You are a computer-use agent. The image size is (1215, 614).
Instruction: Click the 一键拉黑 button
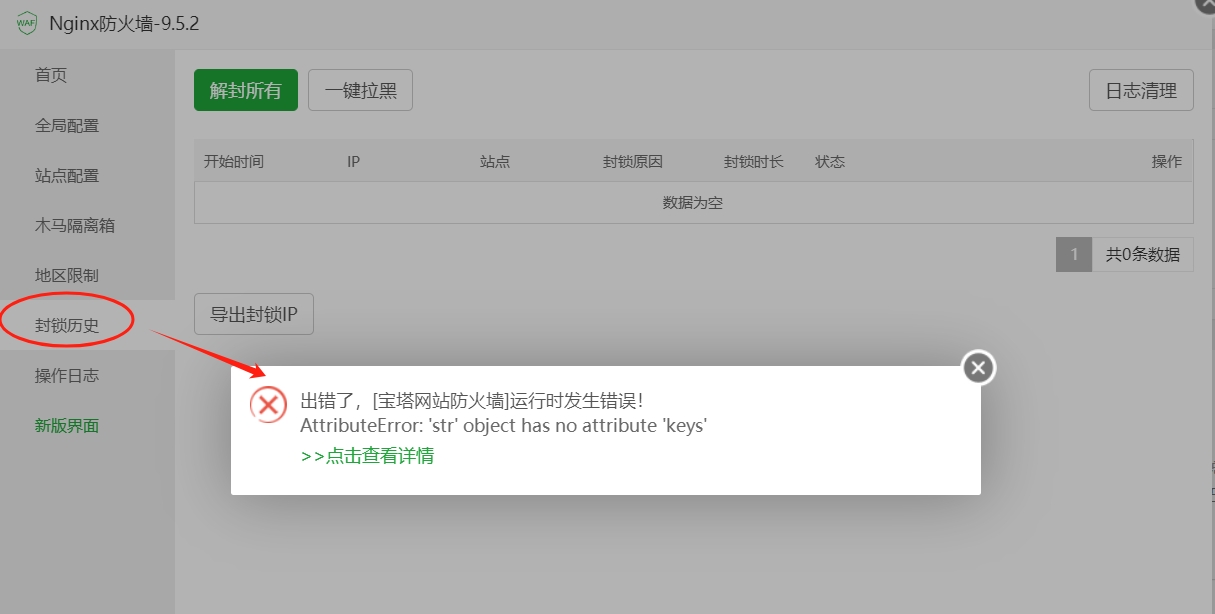pyautogui.click(x=360, y=90)
